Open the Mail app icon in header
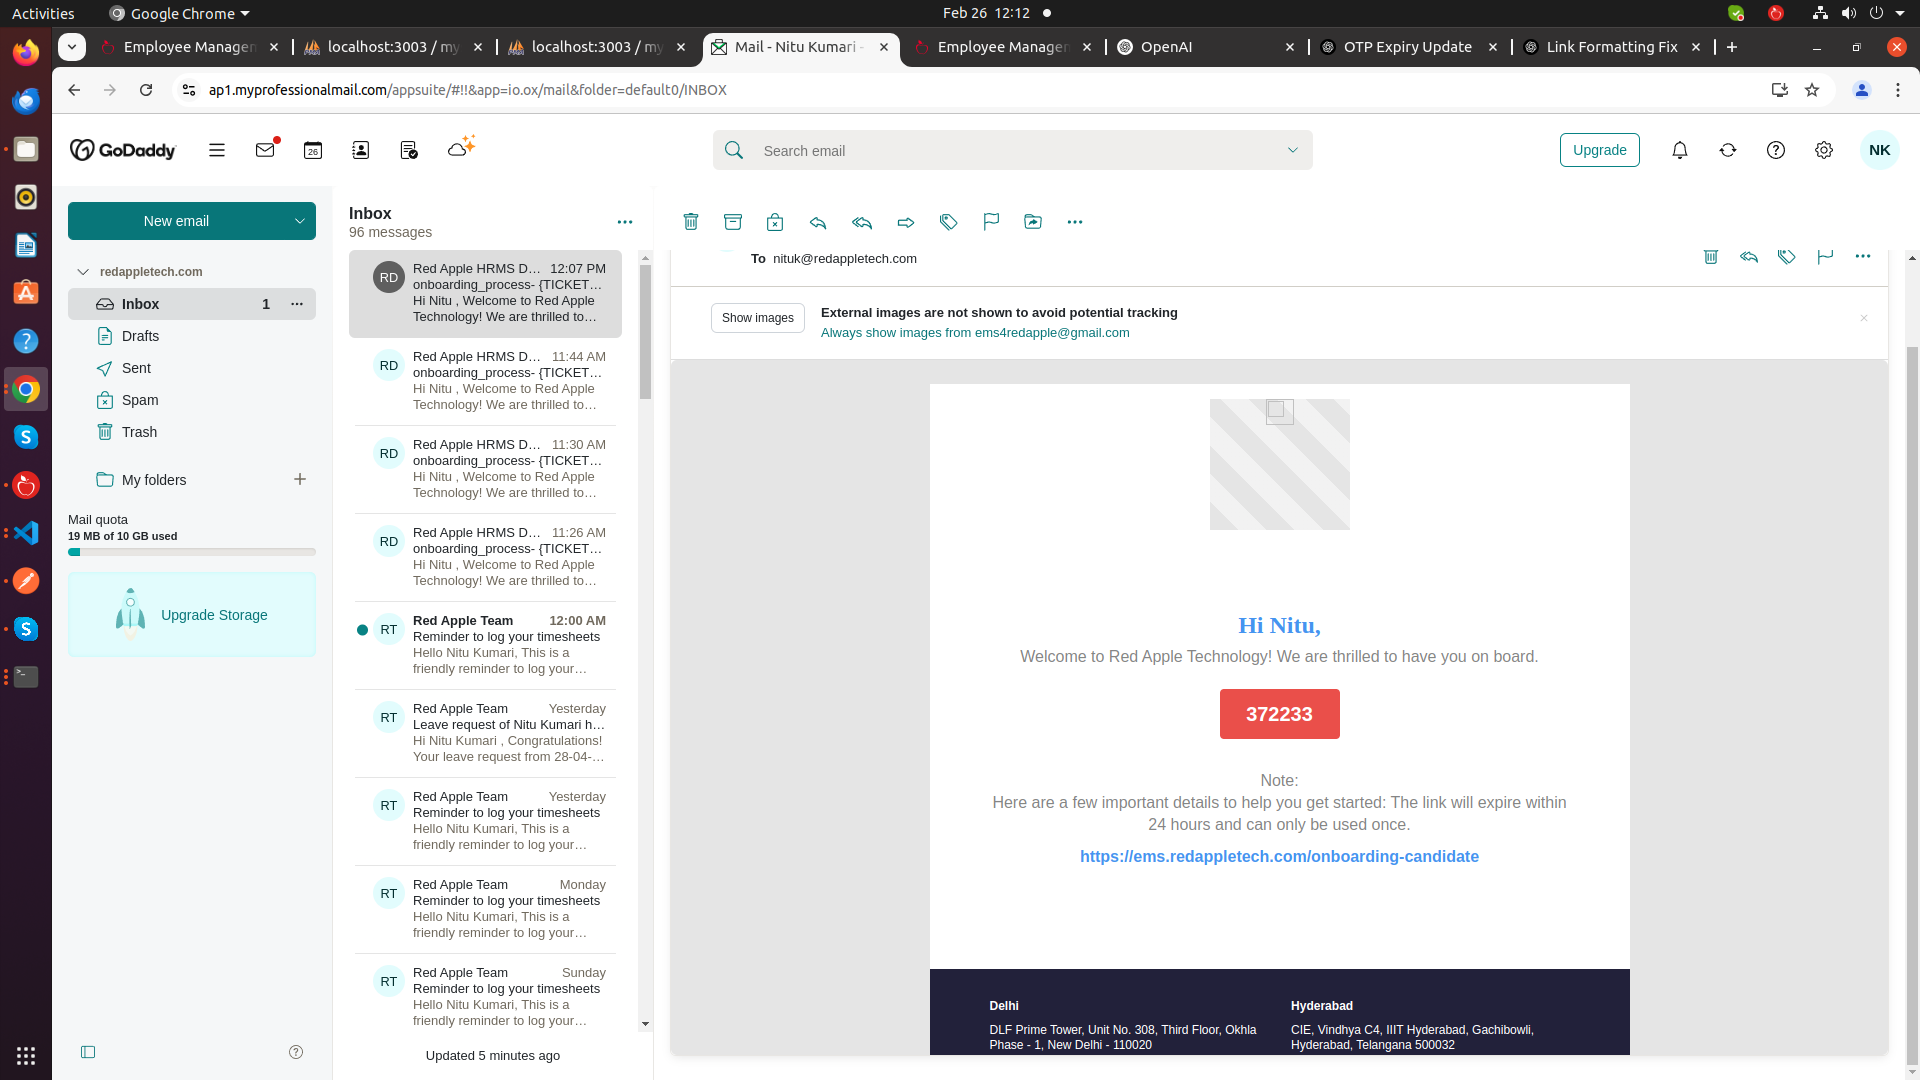This screenshot has width=1920, height=1080. coord(265,150)
